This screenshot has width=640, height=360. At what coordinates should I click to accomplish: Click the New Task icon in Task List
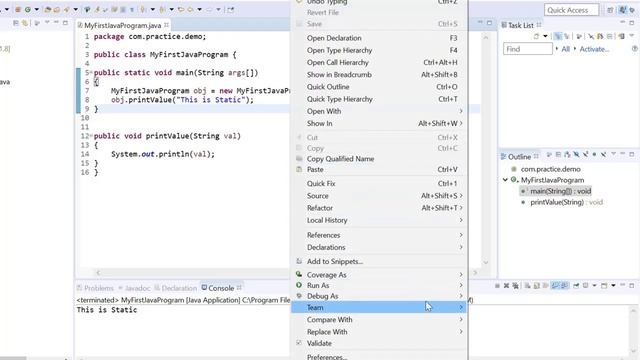(x=536, y=36)
